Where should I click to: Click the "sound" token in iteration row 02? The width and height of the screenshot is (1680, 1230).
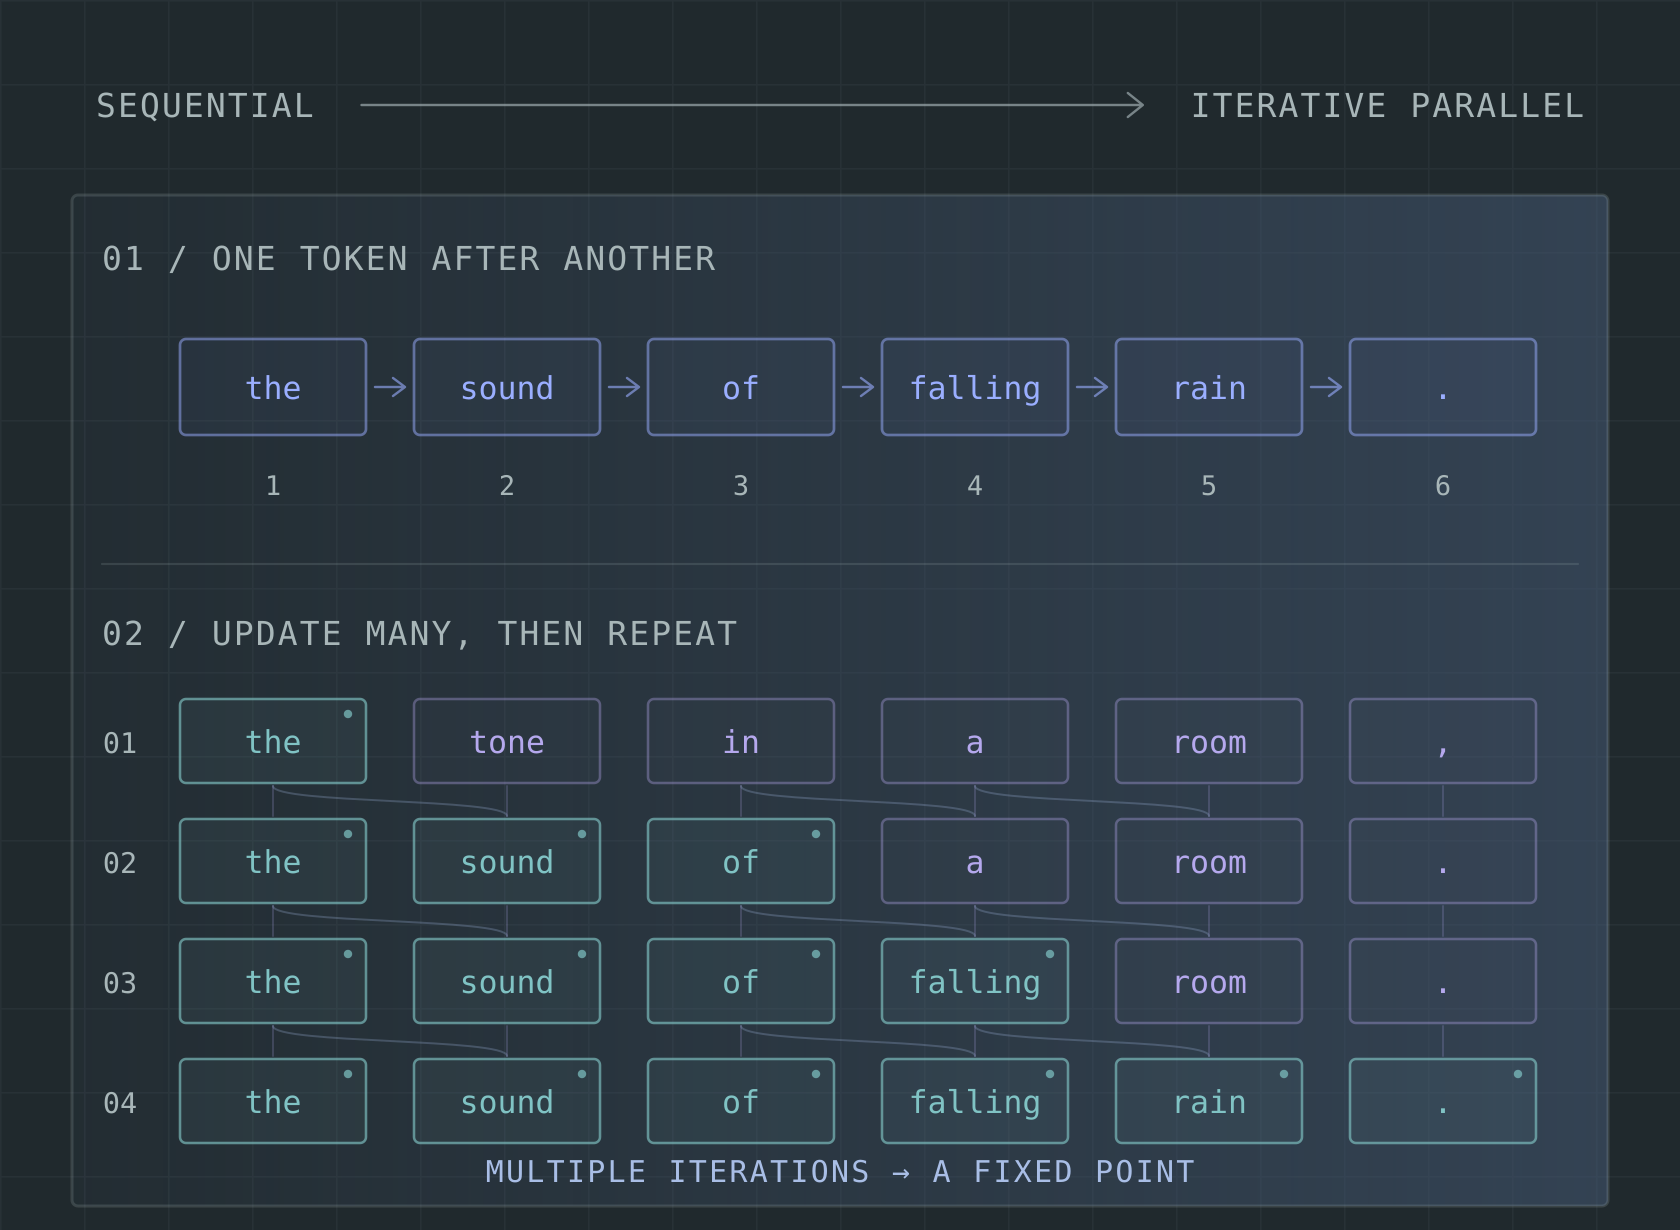(507, 861)
